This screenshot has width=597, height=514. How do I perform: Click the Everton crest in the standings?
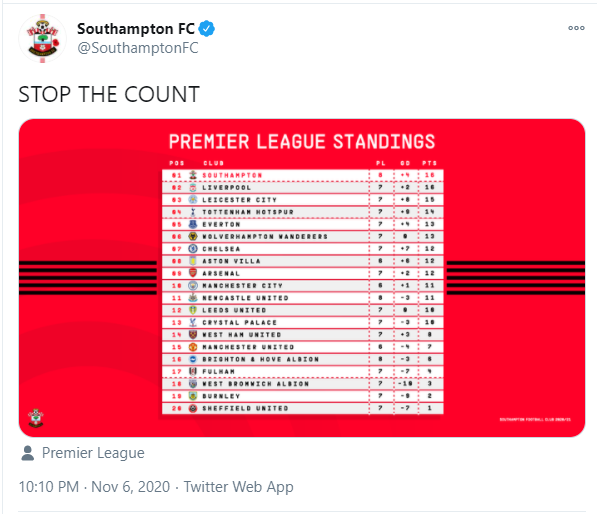(193, 224)
